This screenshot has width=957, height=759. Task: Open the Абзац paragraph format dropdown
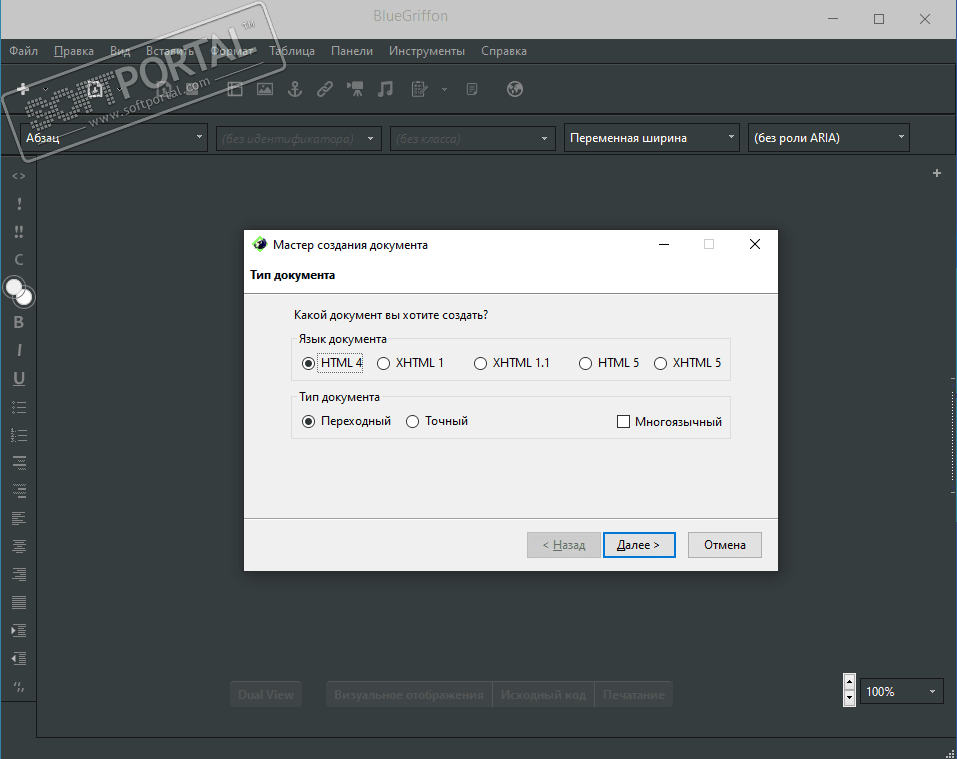pos(114,138)
